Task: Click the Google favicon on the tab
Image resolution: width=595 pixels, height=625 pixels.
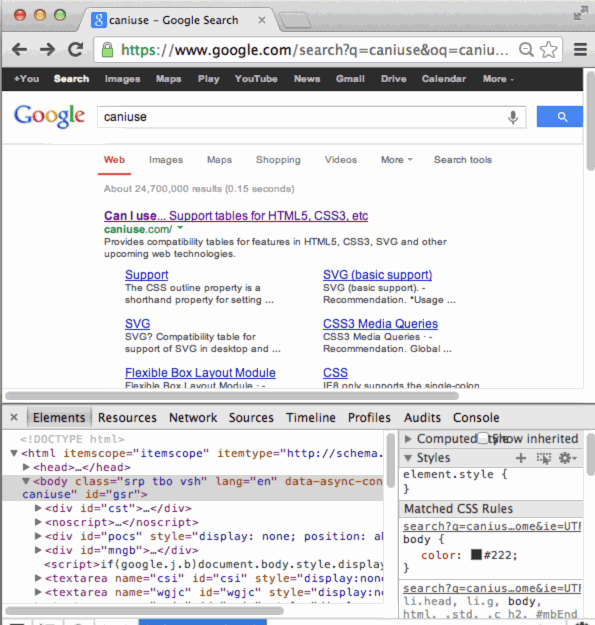Action: tap(99, 20)
